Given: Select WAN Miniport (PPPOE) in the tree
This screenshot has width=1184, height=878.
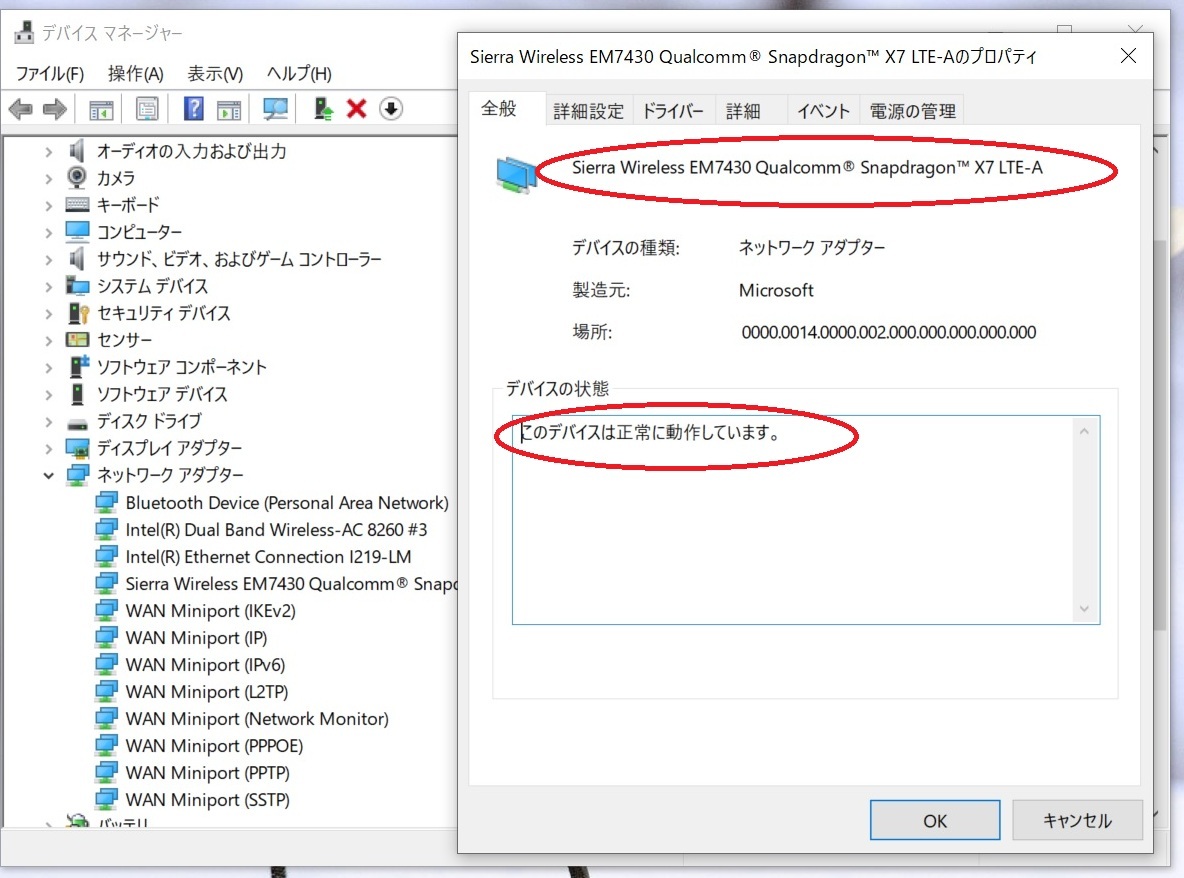Looking at the screenshot, I should tap(214, 746).
